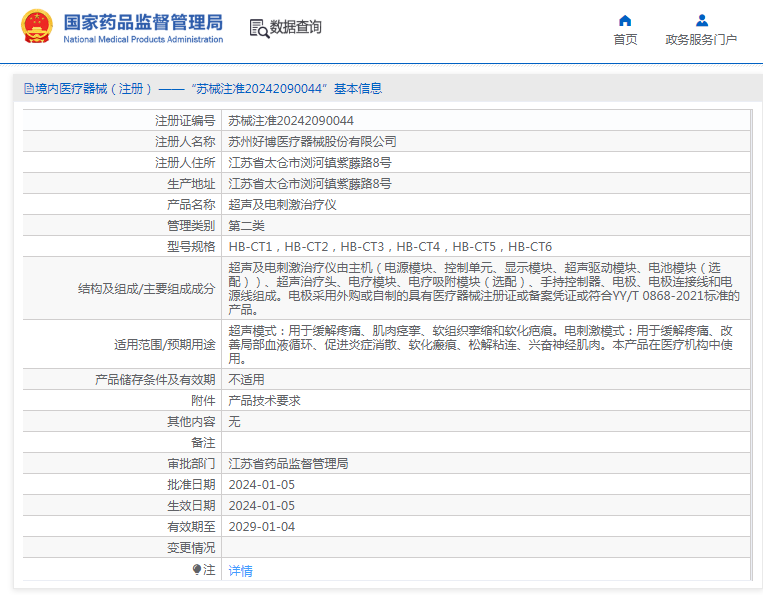Select 苏州好博医疗器械股份有限公司 cell
The width and height of the screenshot is (763, 595).
[x=312, y=142]
